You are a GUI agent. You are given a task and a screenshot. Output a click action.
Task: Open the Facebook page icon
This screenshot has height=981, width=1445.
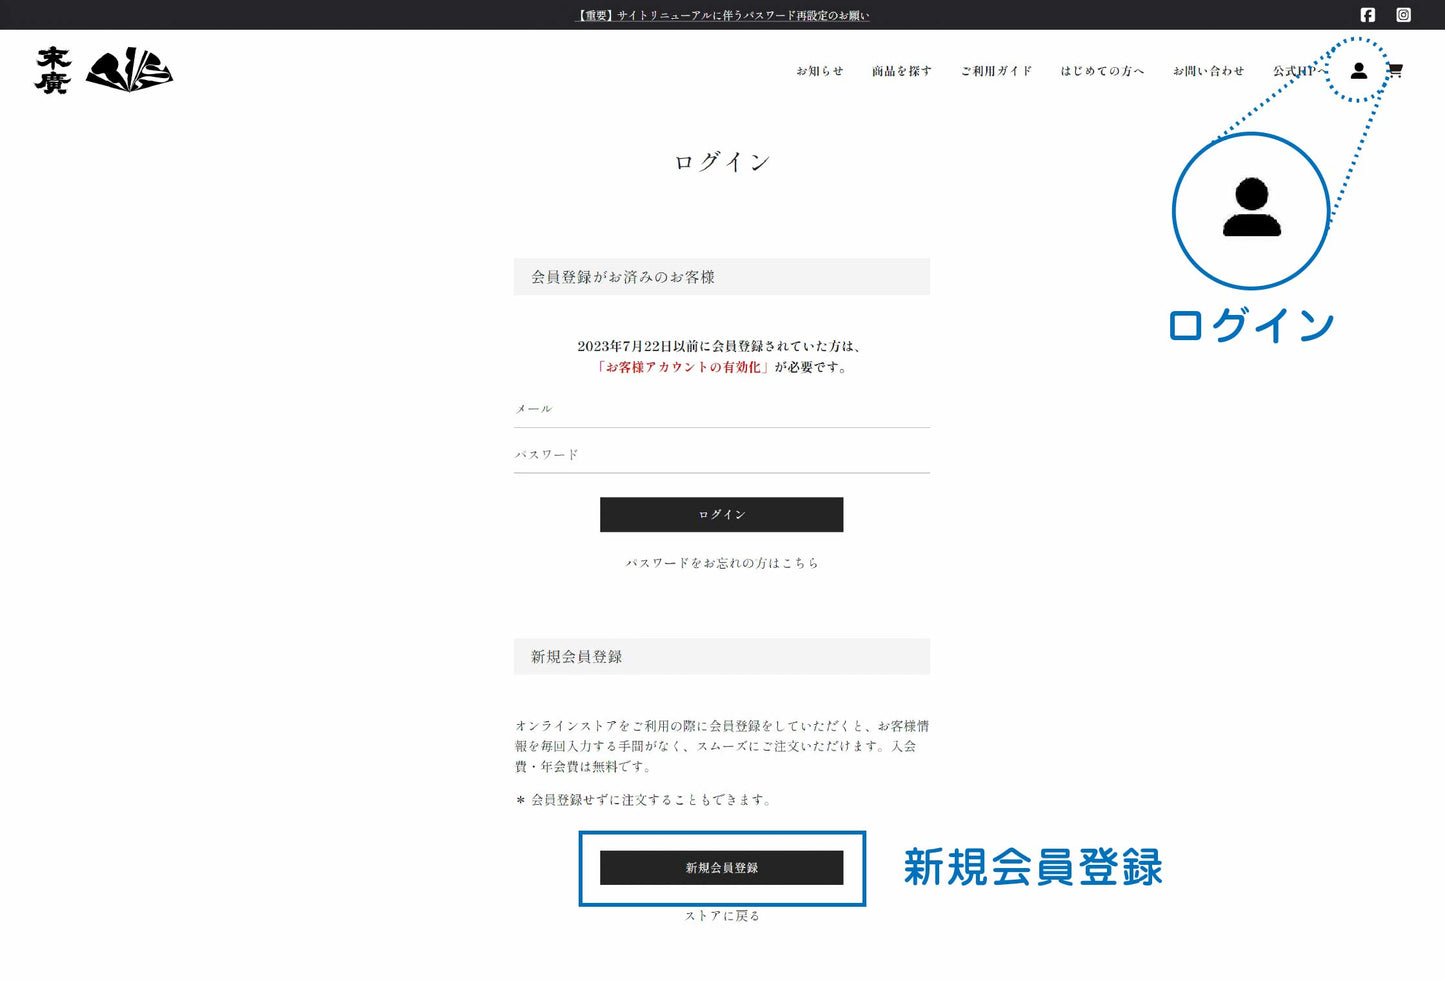point(1367,15)
